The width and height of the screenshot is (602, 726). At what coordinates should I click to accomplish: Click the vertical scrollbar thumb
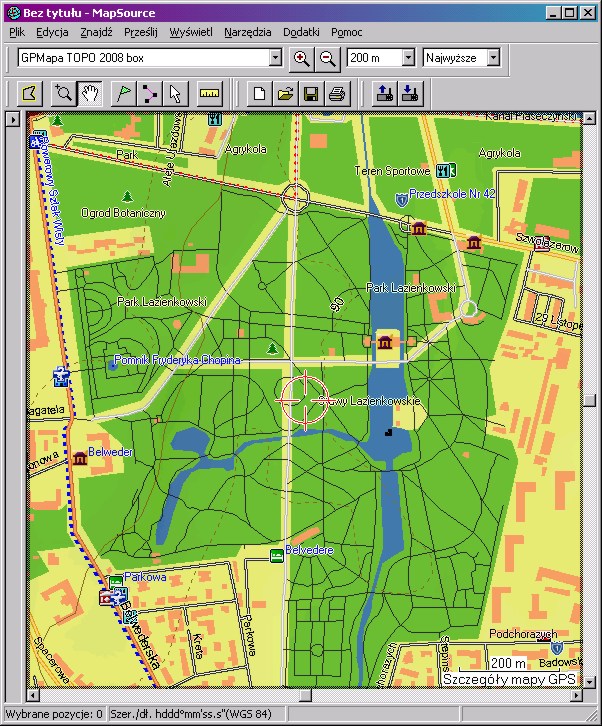point(589,401)
